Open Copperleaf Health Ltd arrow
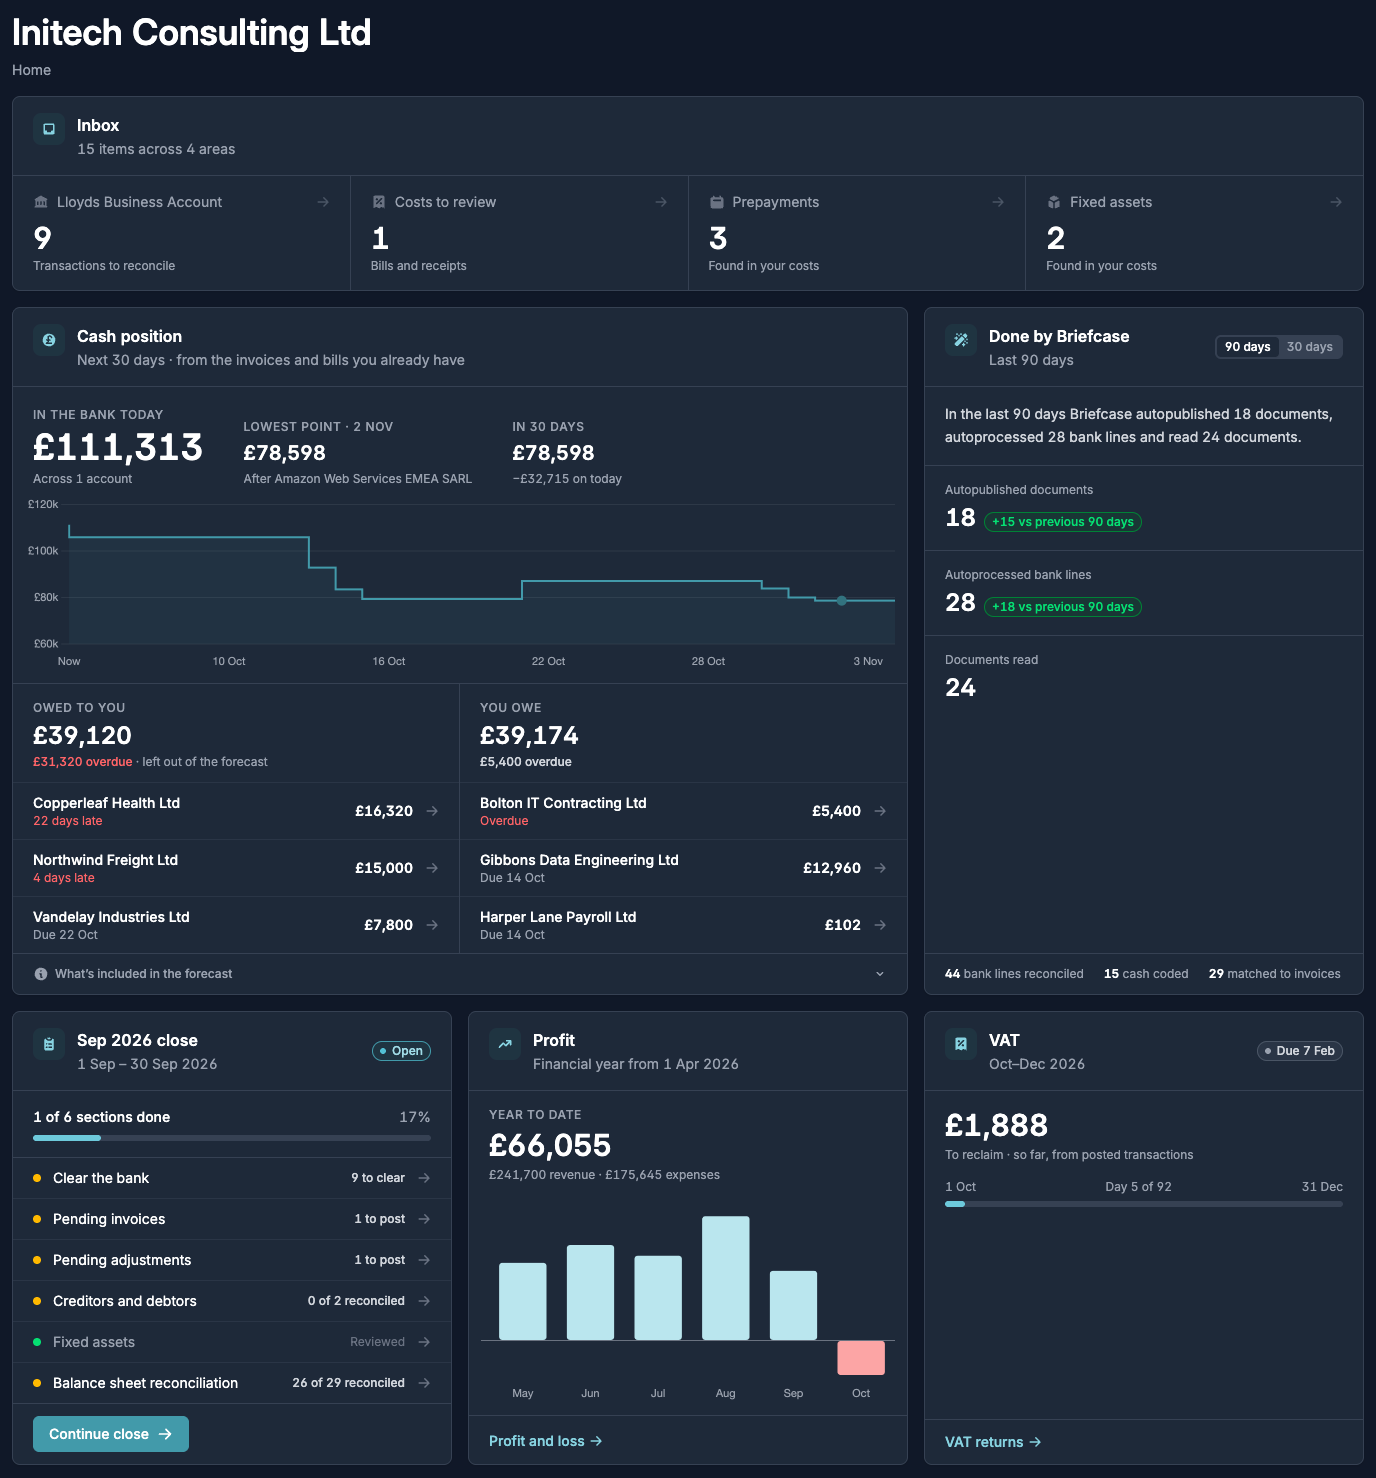Viewport: 1376px width, 1478px height. (432, 811)
